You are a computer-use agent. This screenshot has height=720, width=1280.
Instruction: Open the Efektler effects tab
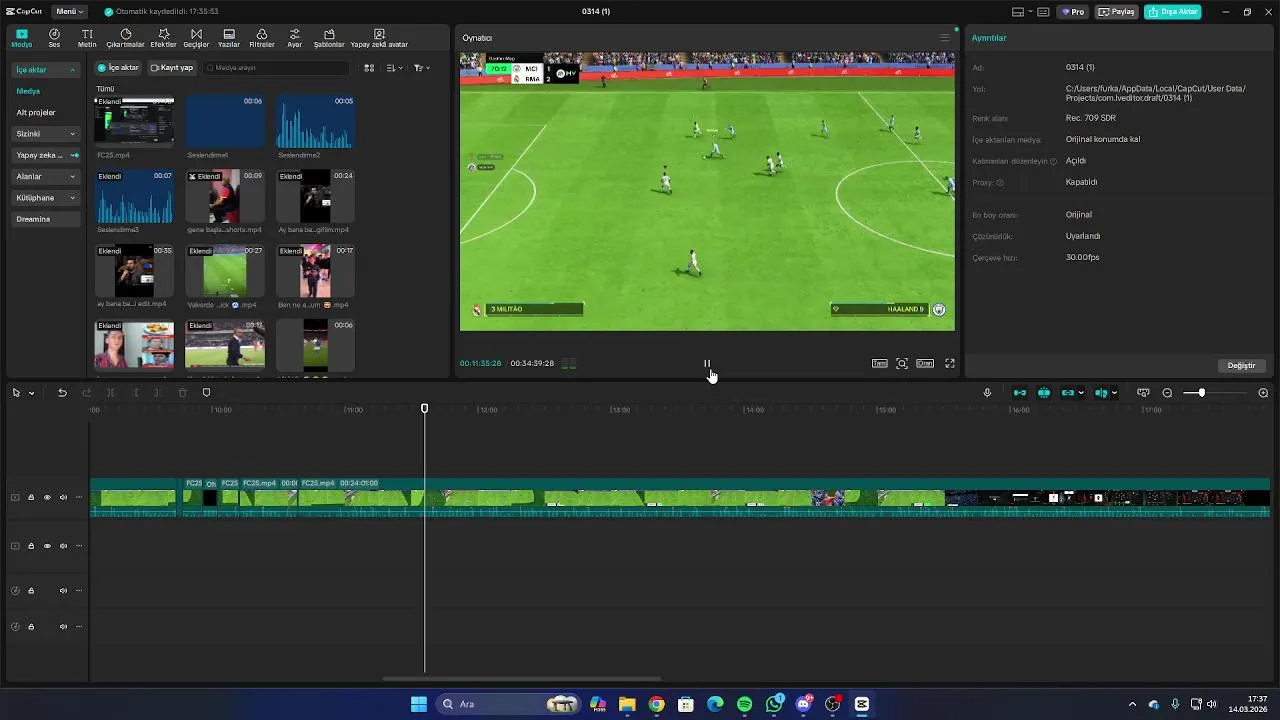(x=163, y=38)
